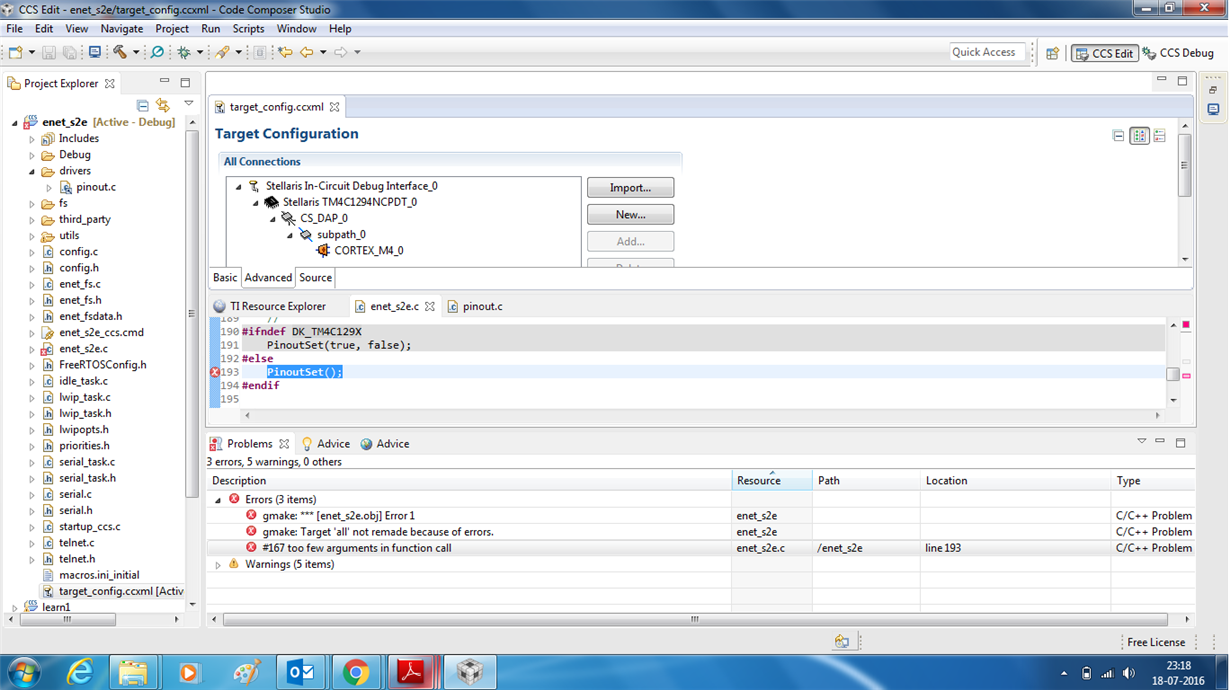Click the Debug bug icon
1230x690 pixels.
click(x=184, y=52)
